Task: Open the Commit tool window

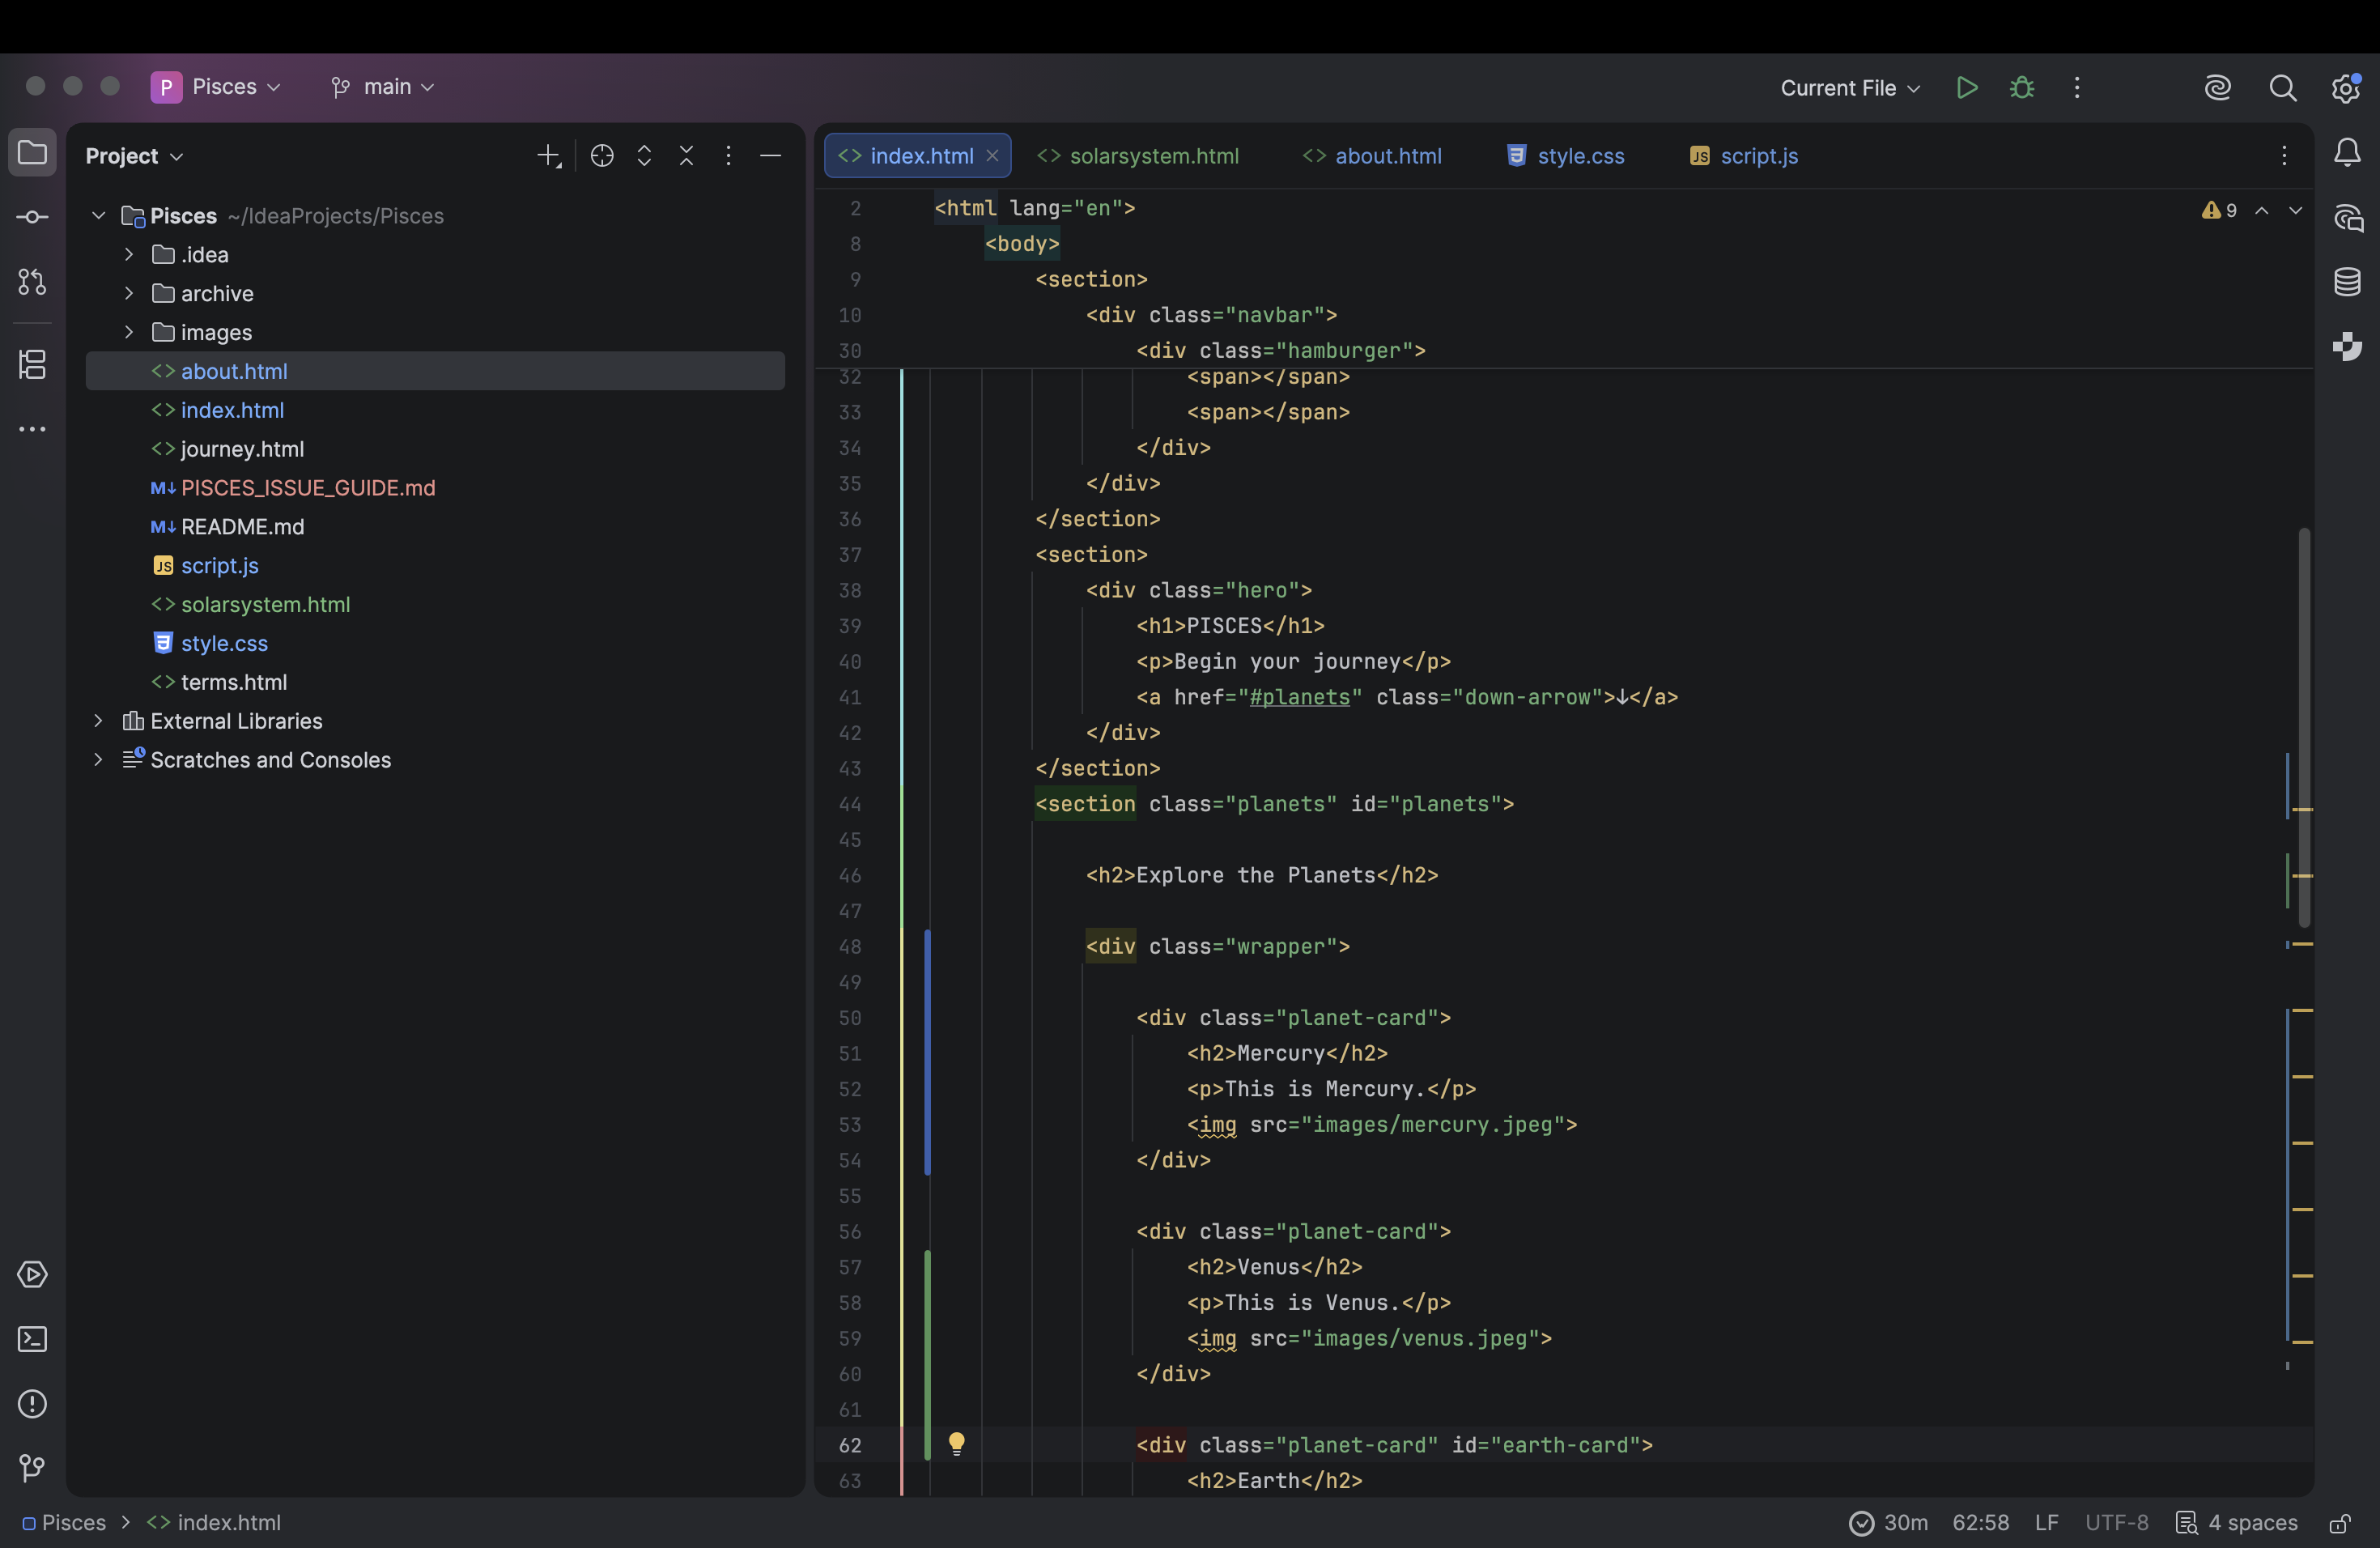Action: (32, 217)
